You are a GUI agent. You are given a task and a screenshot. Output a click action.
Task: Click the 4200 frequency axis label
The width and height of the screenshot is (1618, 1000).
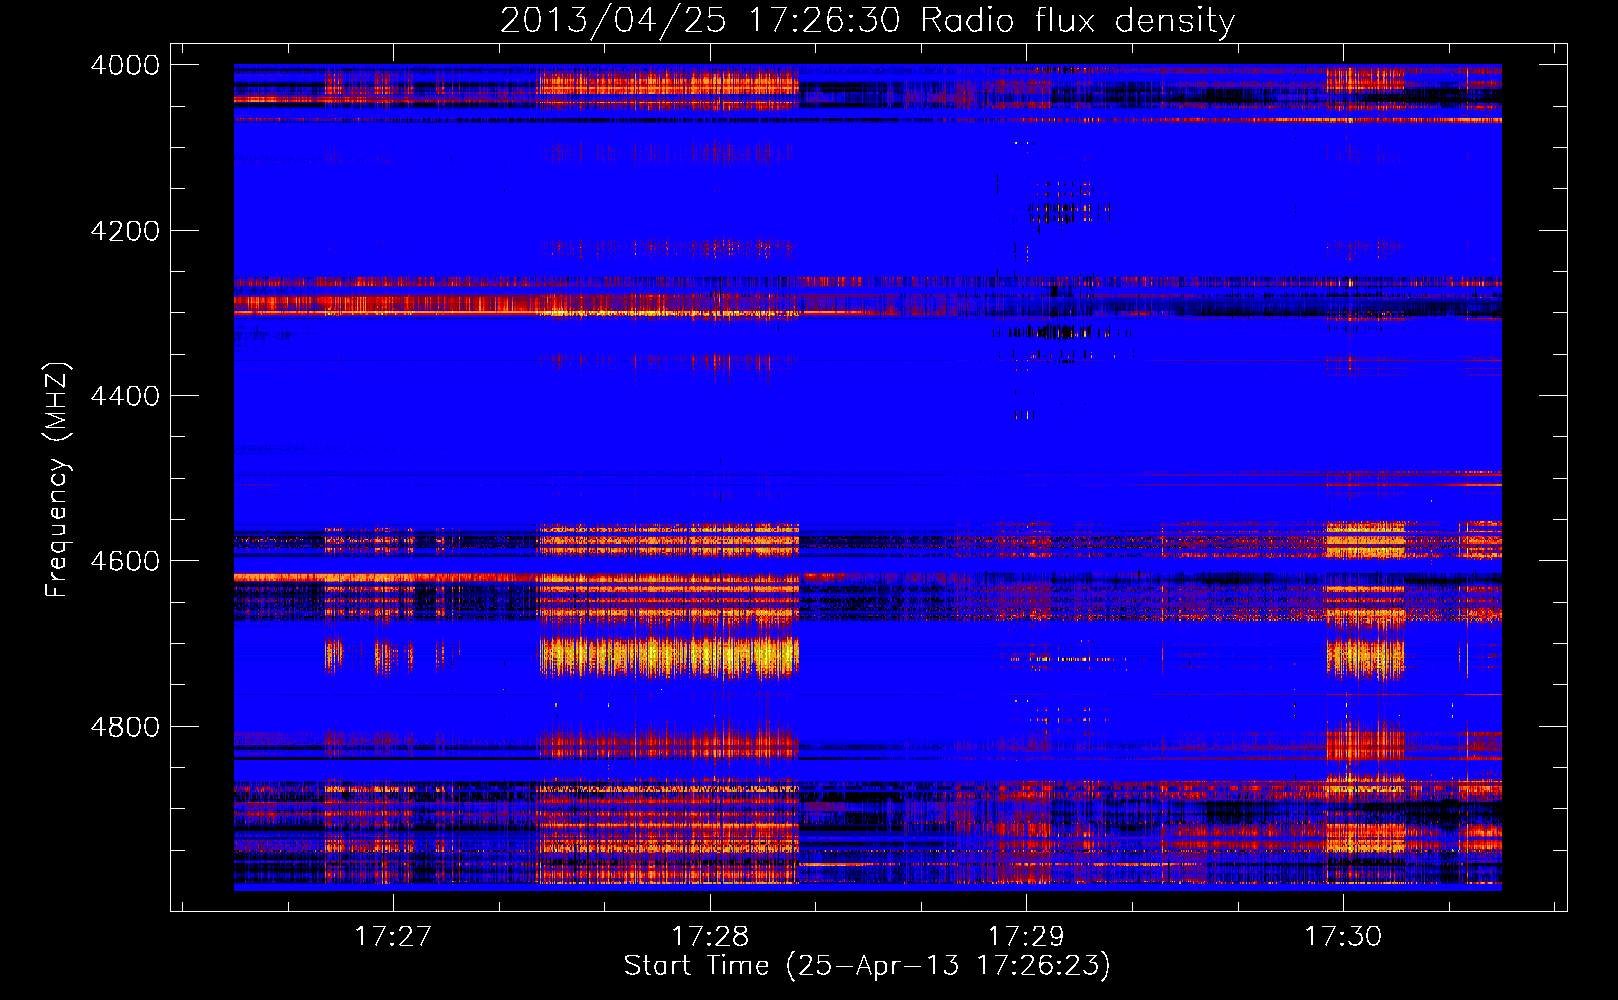tap(125, 231)
